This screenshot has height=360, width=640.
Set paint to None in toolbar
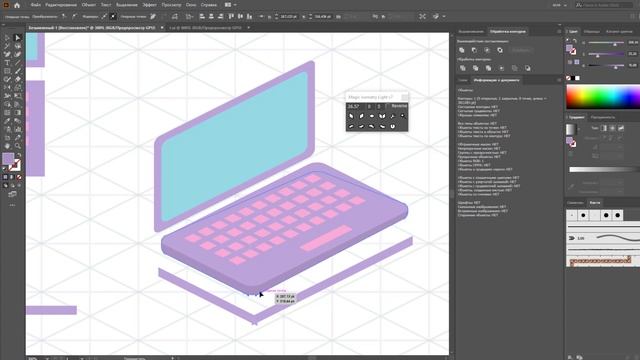tap(19, 177)
